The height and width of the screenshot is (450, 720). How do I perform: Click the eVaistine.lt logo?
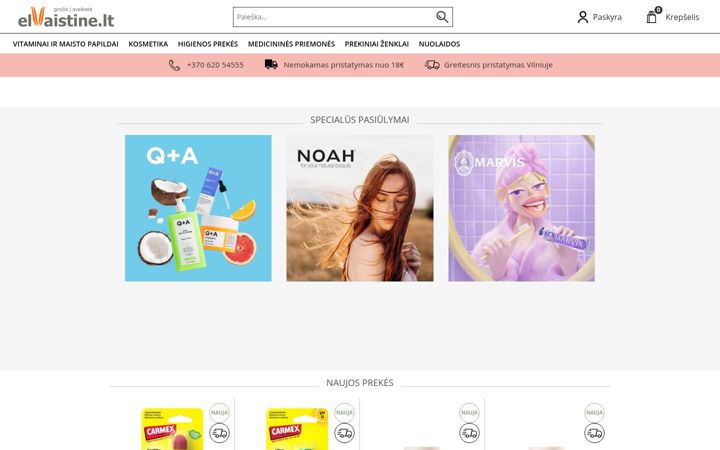coord(66,17)
